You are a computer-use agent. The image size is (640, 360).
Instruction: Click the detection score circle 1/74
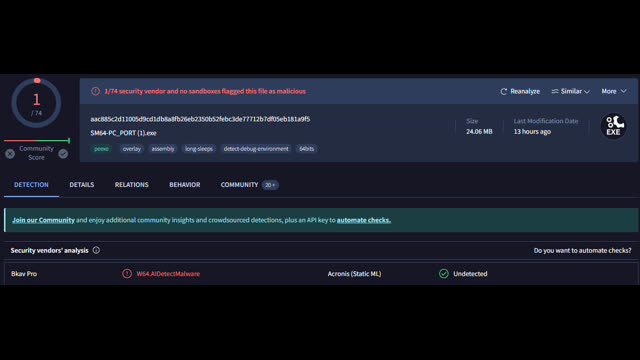[x=37, y=103]
